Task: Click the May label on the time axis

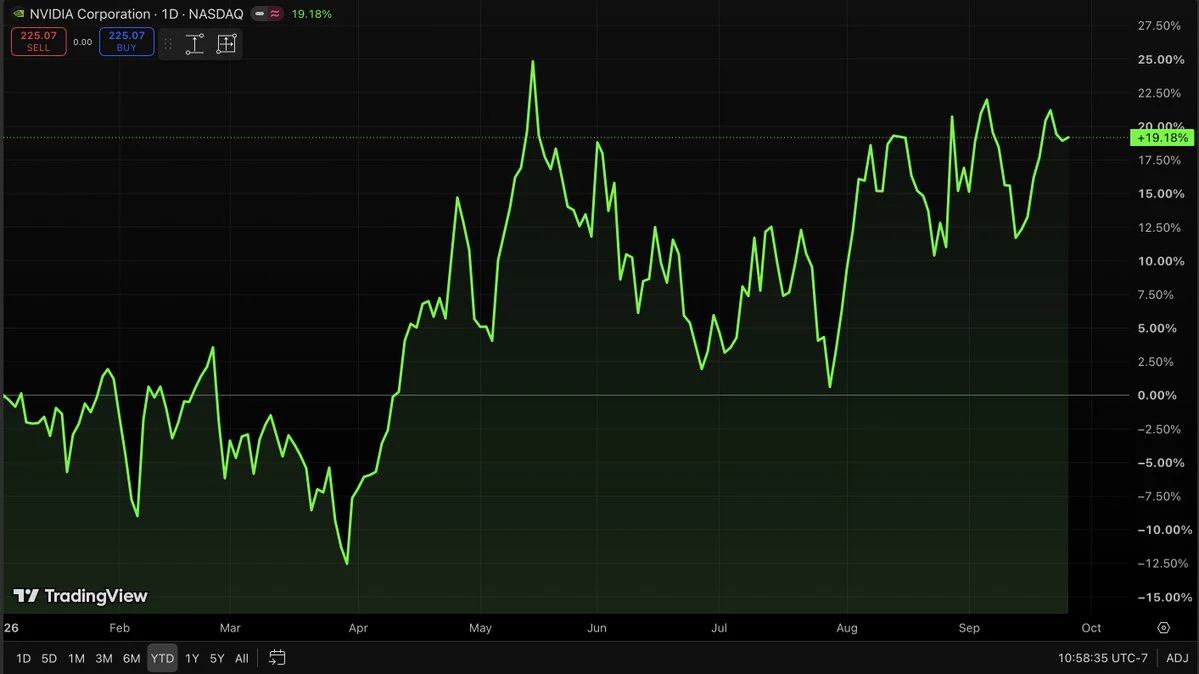Action: coord(480,627)
